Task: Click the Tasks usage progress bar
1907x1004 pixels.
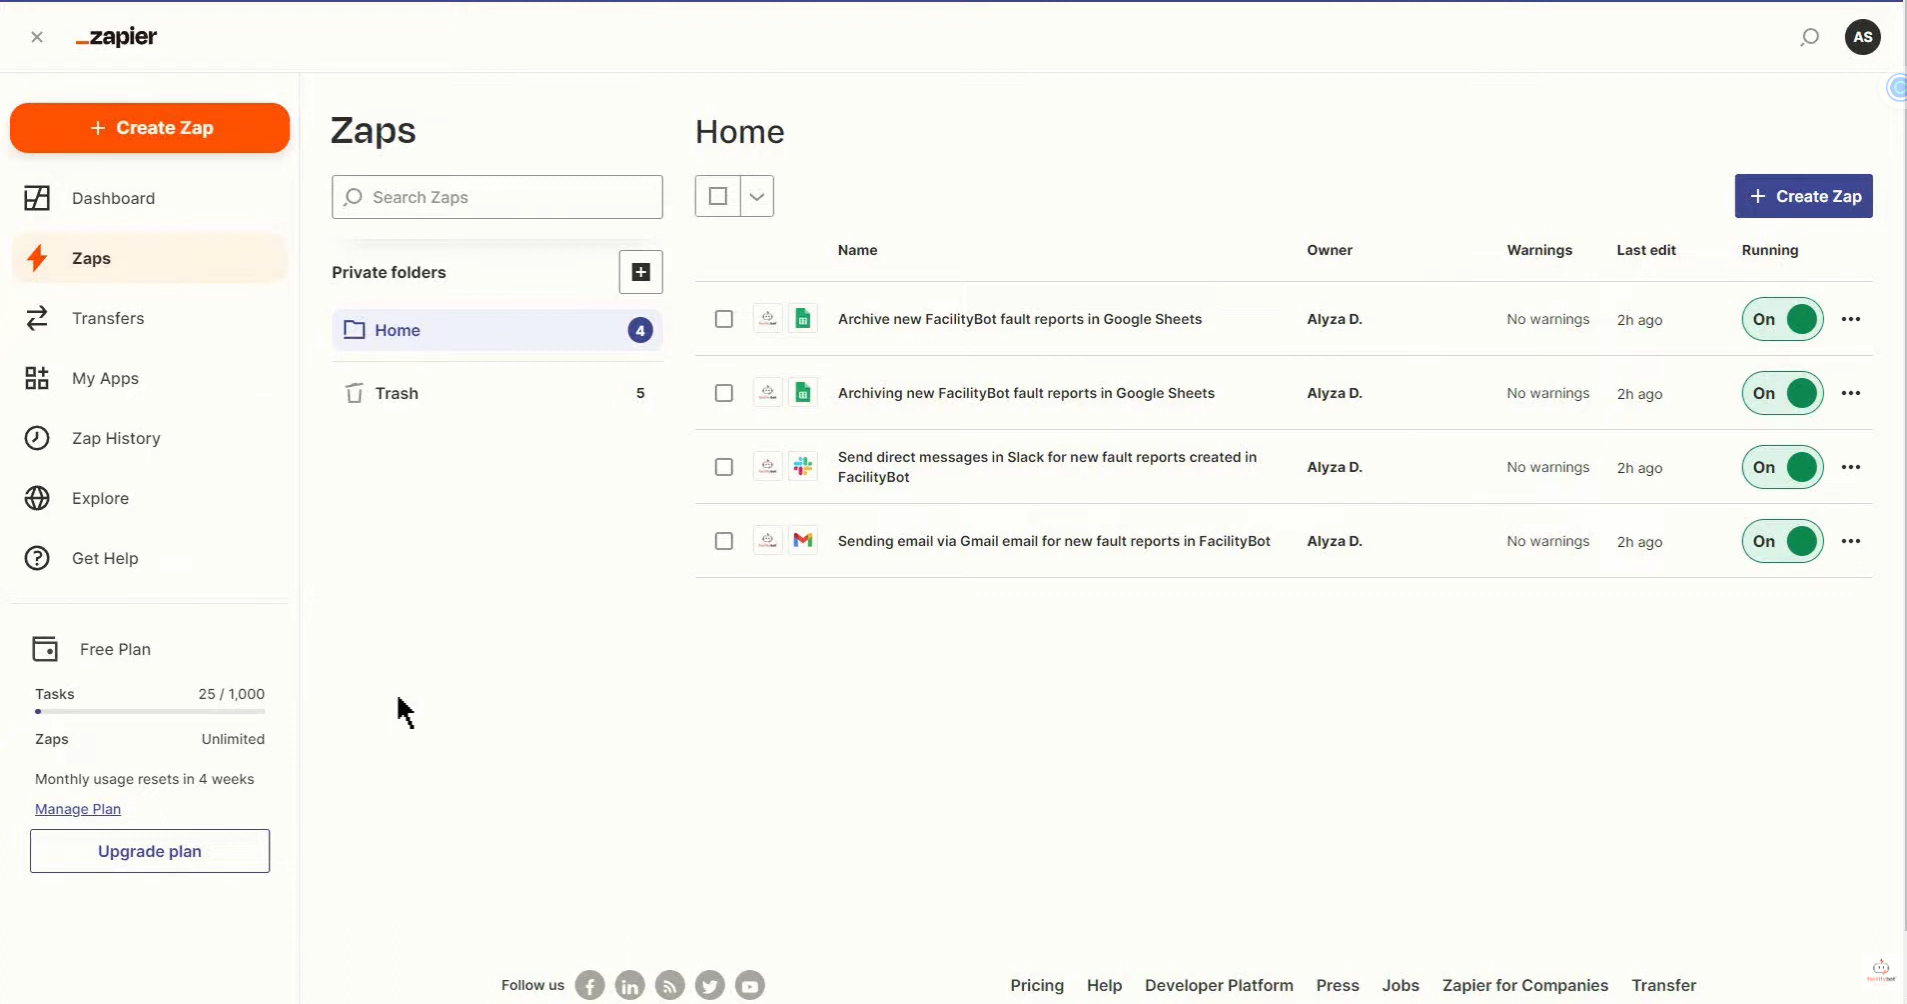Action: coord(150,712)
